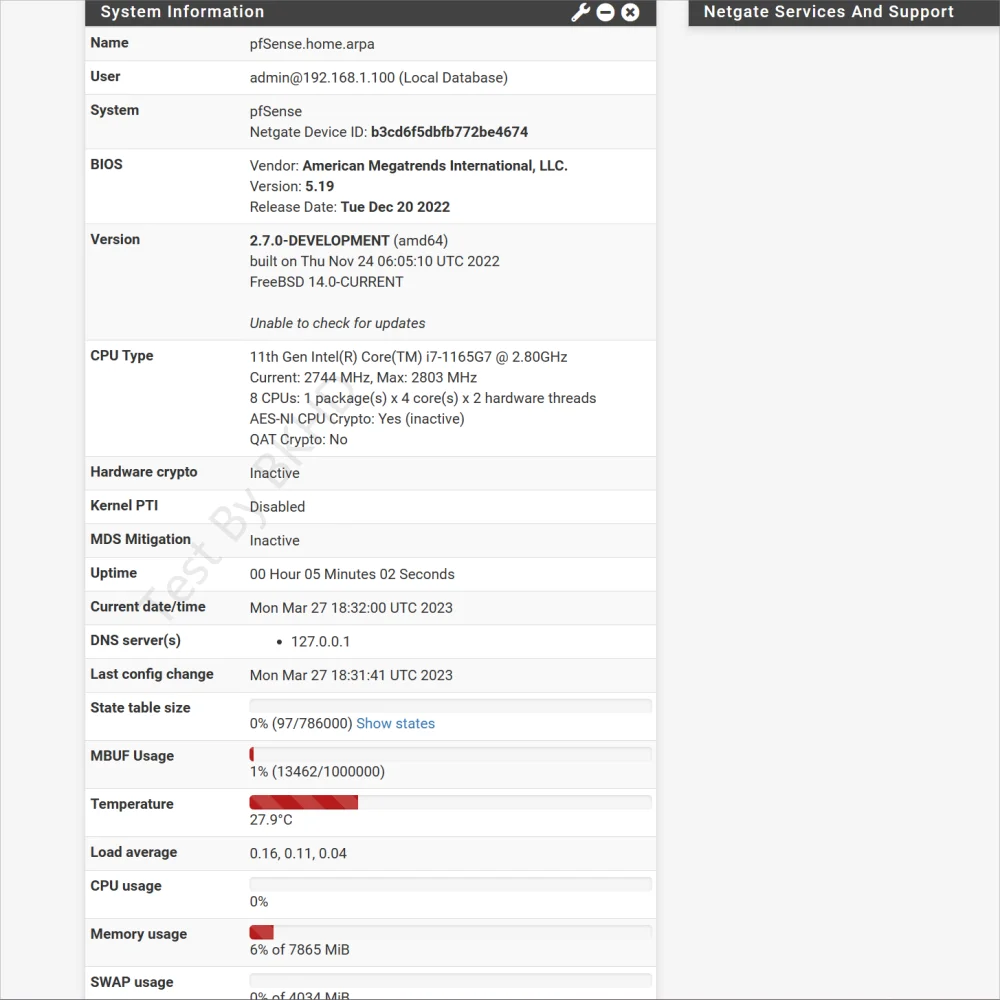
Task: Click the temperature reading 27.9°C
Action: (x=271, y=820)
